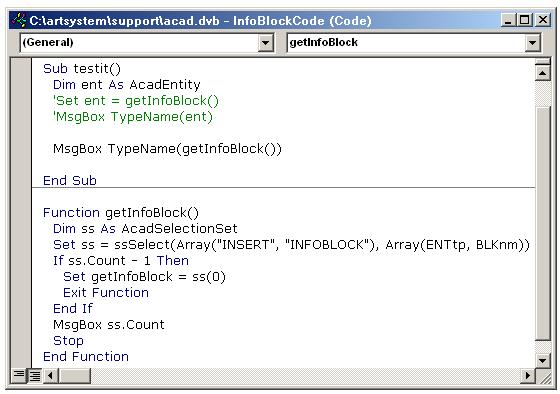Click the vertical scrollbar thumb
The image size is (560, 394).
tap(542, 223)
